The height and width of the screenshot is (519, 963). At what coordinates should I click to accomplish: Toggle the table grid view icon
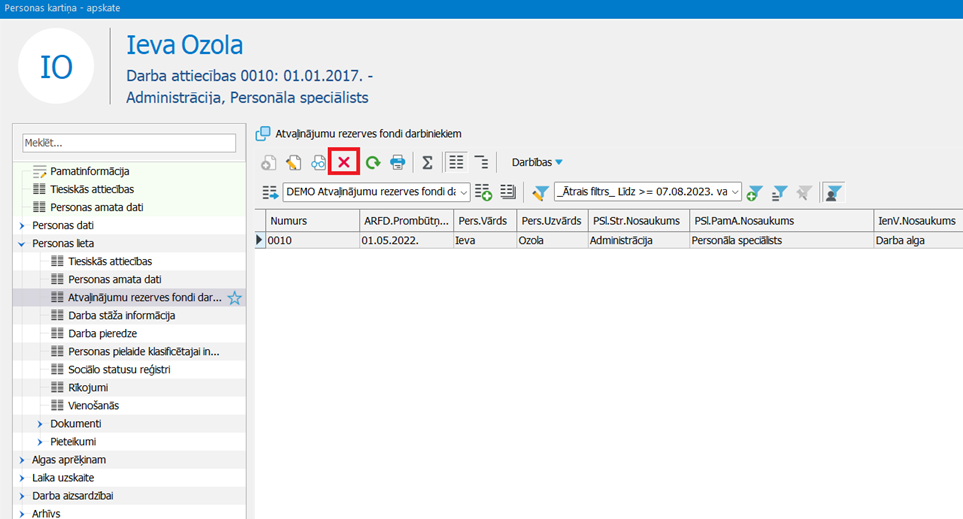click(456, 162)
